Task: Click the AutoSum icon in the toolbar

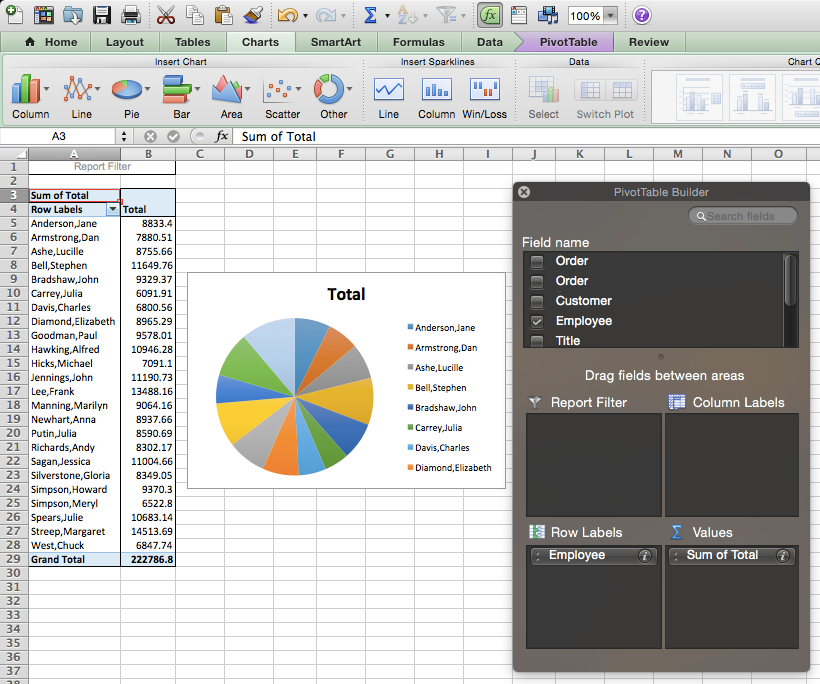Action: click(373, 14)
